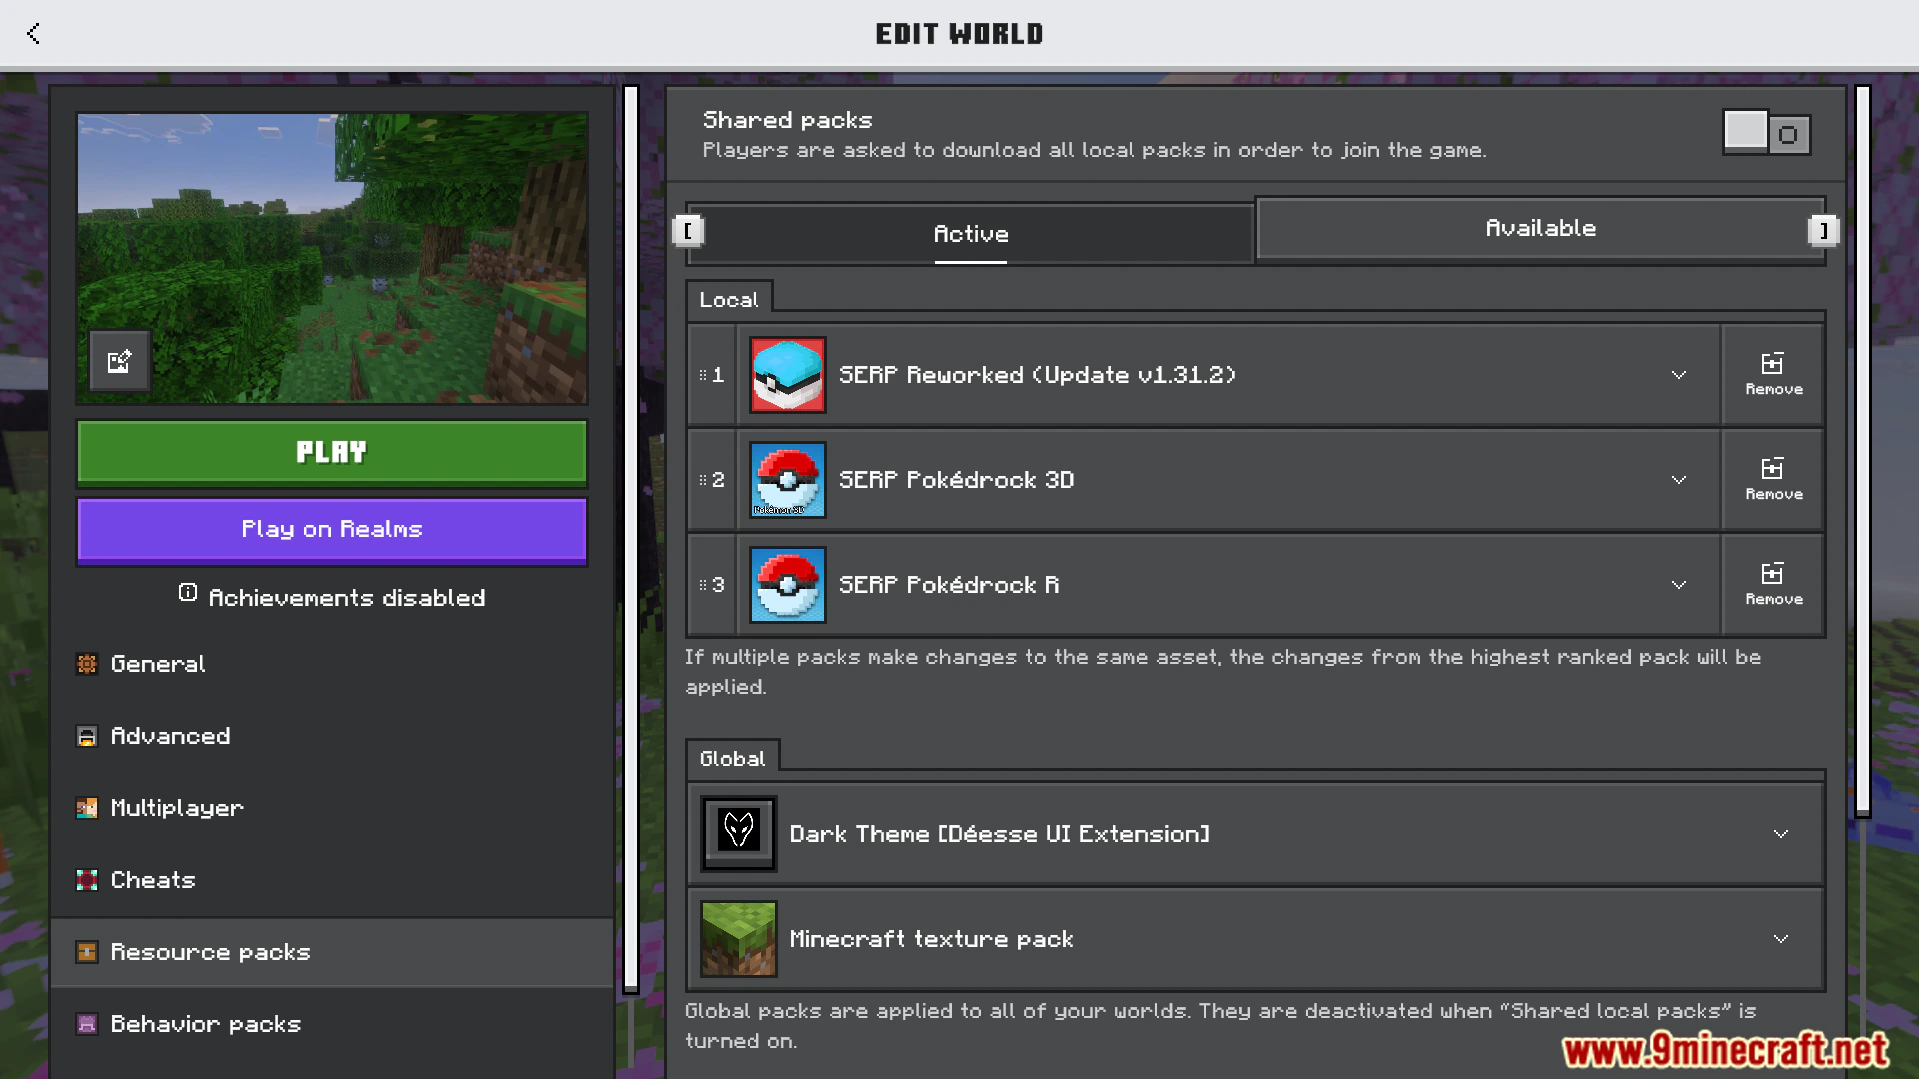Screen dimensions: 1919x1079
Task: Toggle the Shared packs switch
Action: point(1767,133)
